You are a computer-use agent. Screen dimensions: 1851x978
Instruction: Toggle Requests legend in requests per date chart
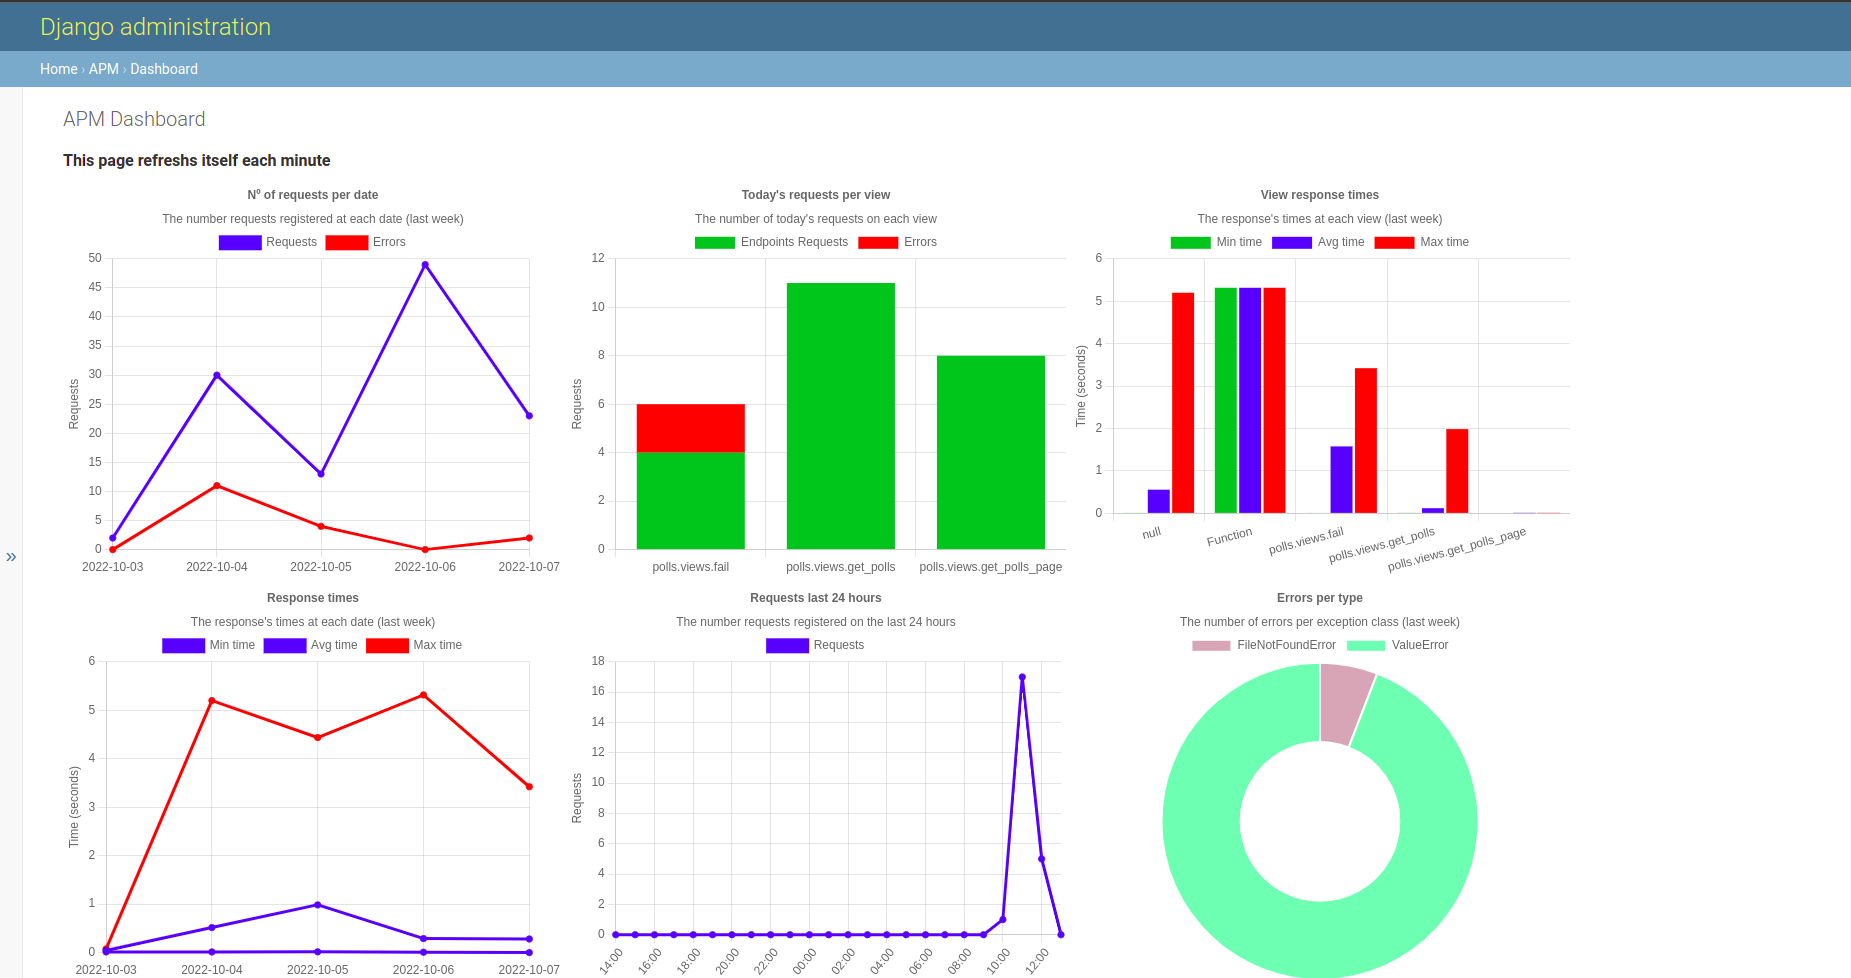coord(267,242)
